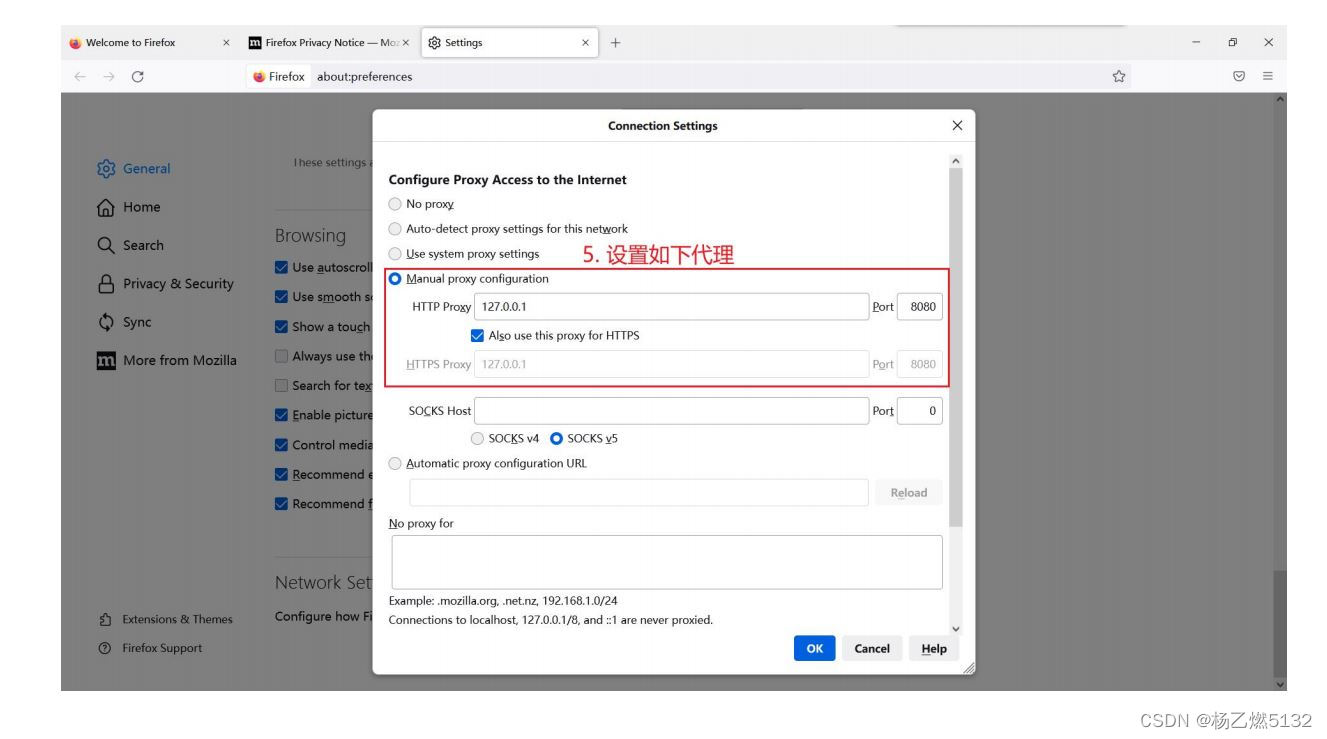Click the No proxy for text area
The height and width of the screenshot is (739, 1327).
(666, 562)
